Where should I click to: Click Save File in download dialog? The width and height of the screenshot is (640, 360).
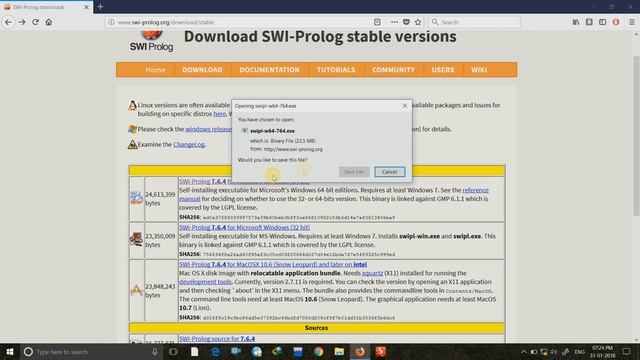354,172
